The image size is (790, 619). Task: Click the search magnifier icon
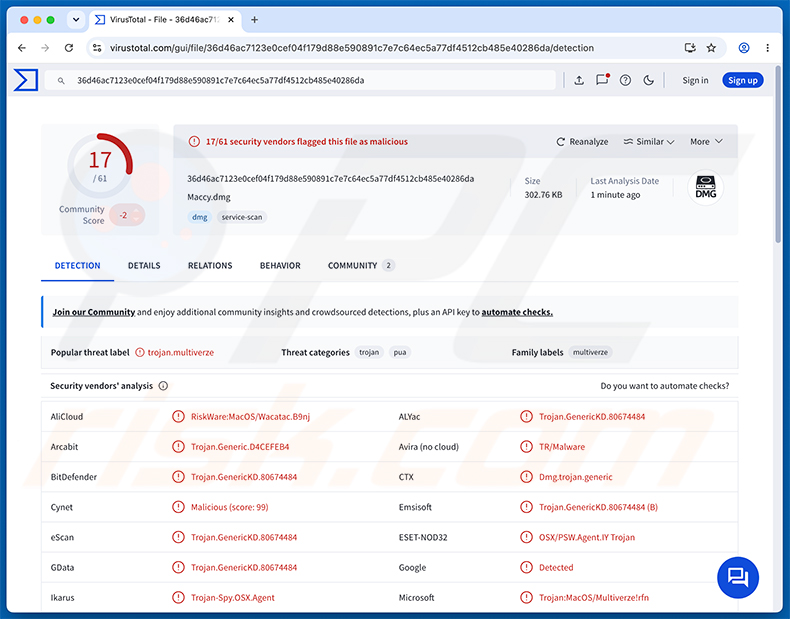pos(61,81)
